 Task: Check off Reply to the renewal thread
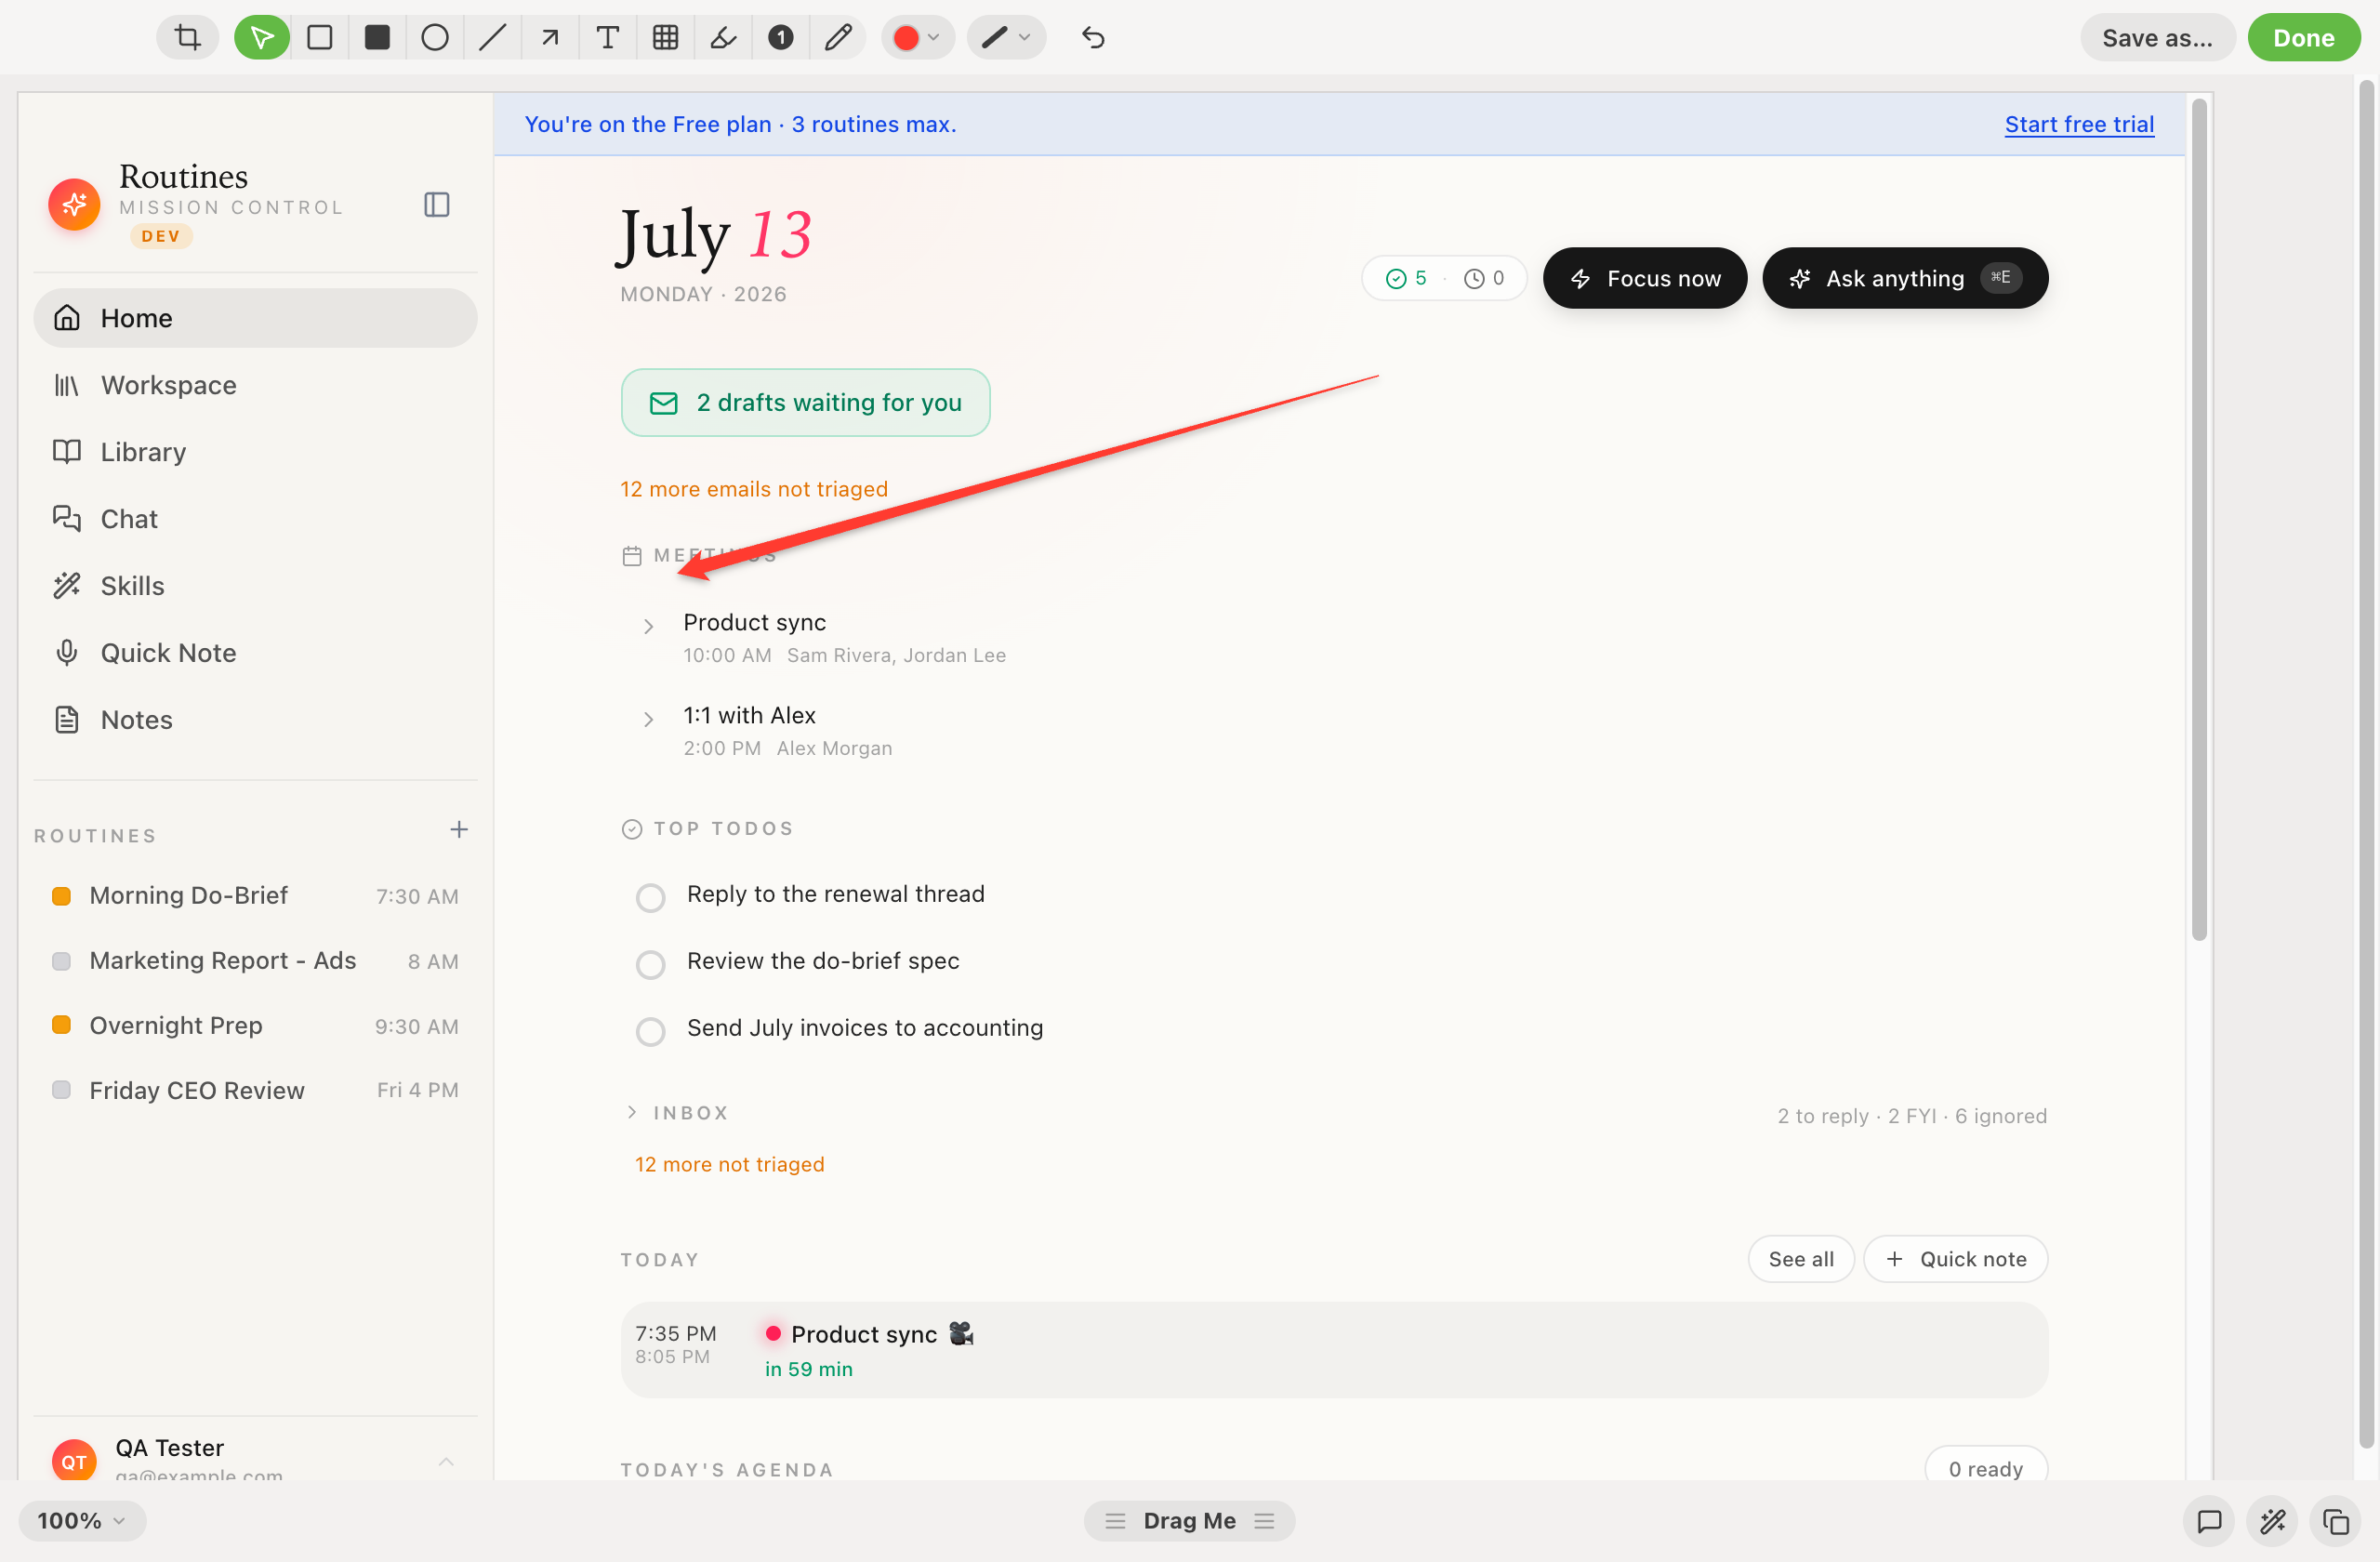(x=651, y=898)
